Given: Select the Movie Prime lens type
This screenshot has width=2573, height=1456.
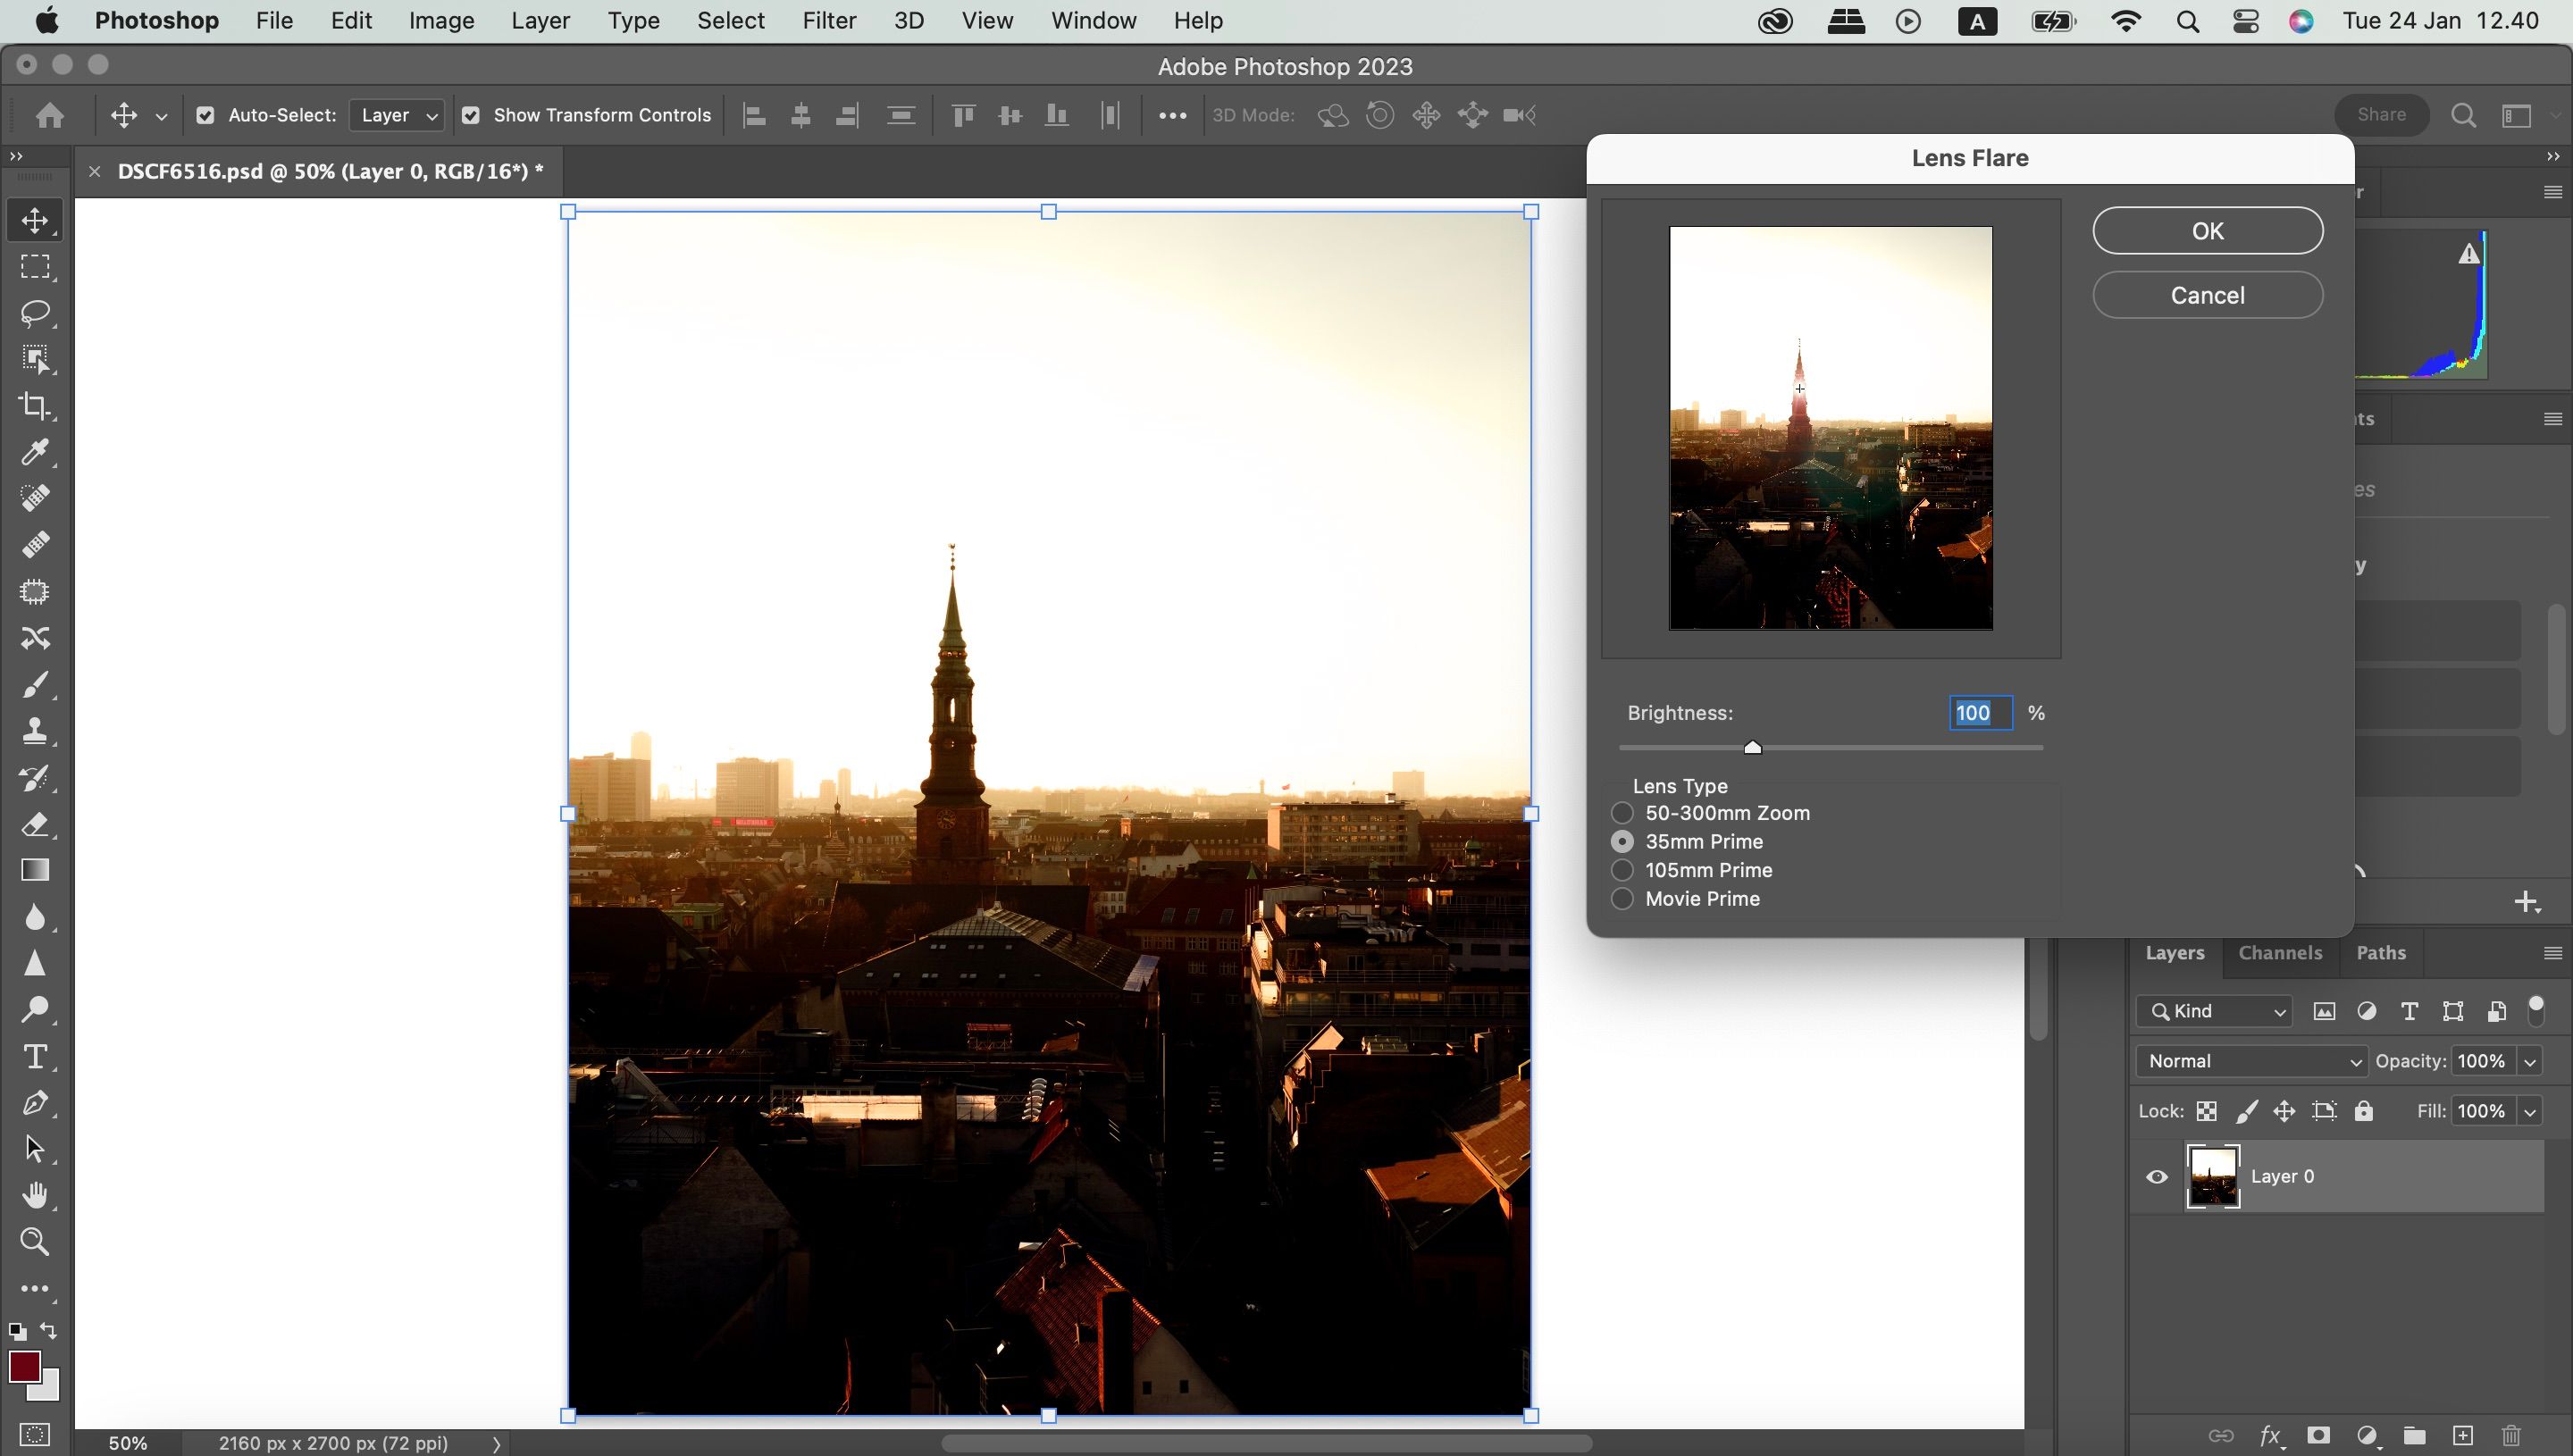Looking at the screenshot, I should tap(1622, 899).
